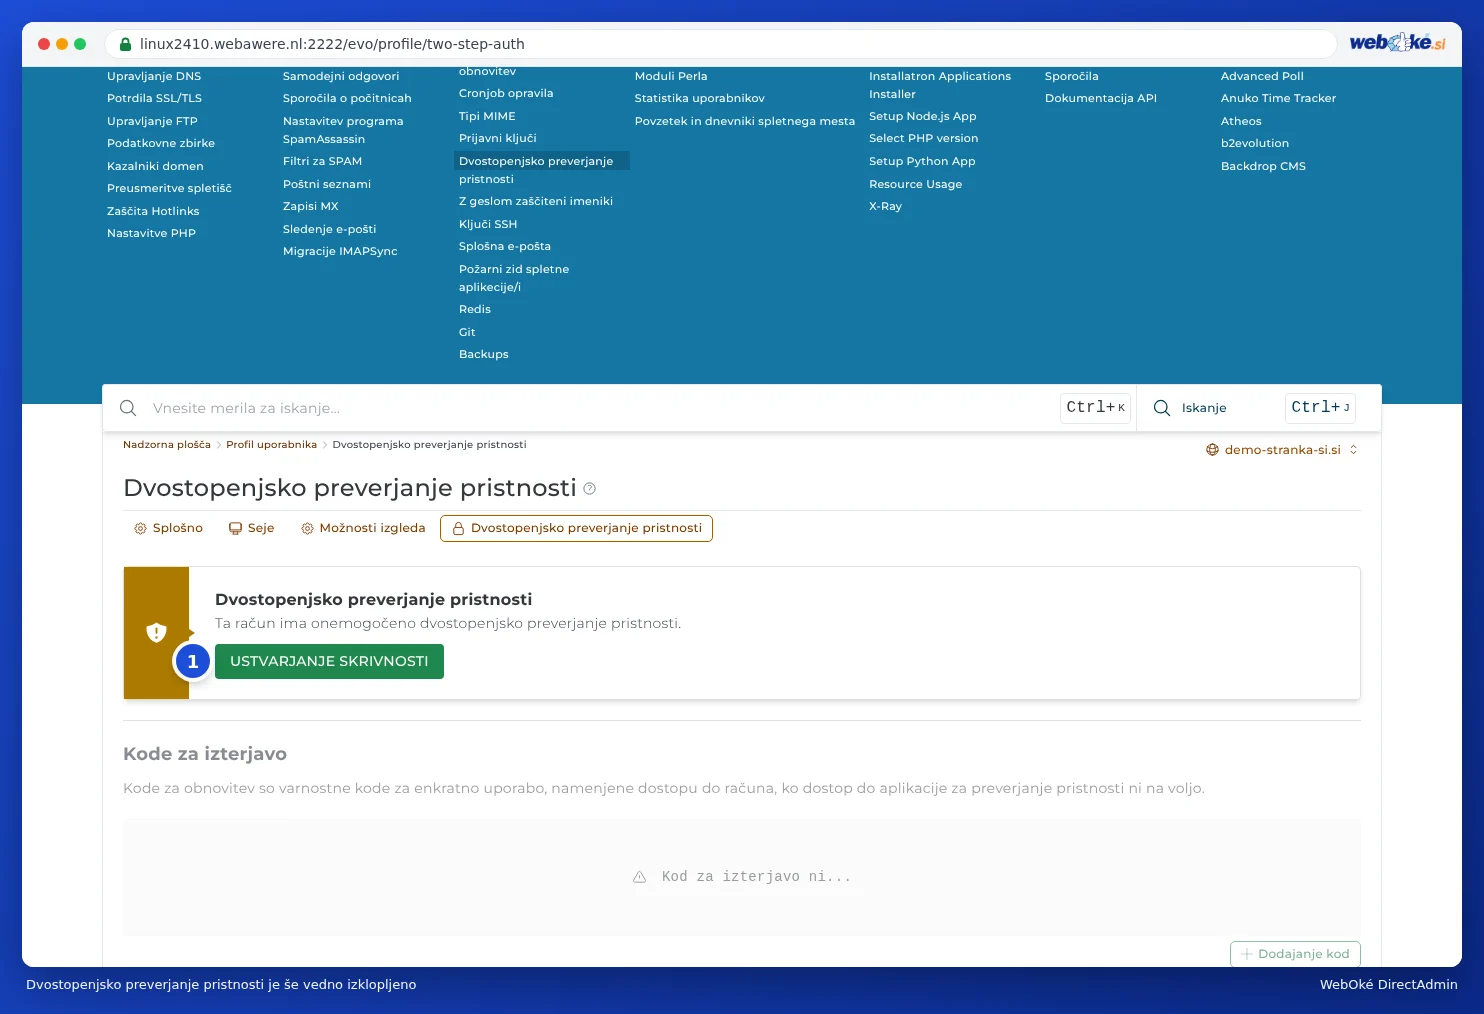The width and height of the screenshot is (1484, 1014).
Task: Open Cronjob opravila menu link
Action: pyautogui.click(x=506, y=93)
